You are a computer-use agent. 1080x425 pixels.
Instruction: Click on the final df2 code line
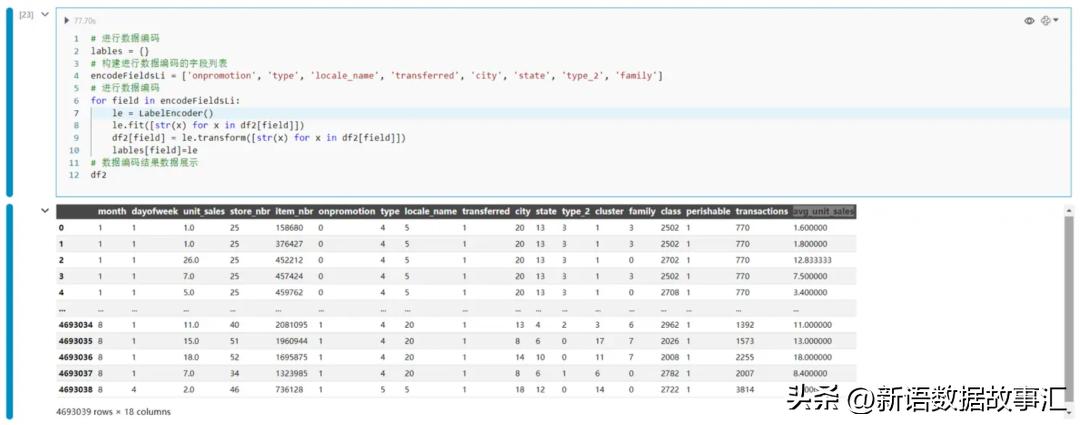(98, 174)
